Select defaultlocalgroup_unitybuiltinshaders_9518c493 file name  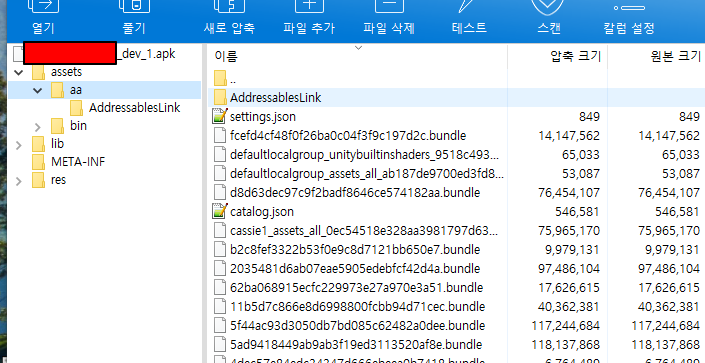pyautogui.click(x=364, y=154)
